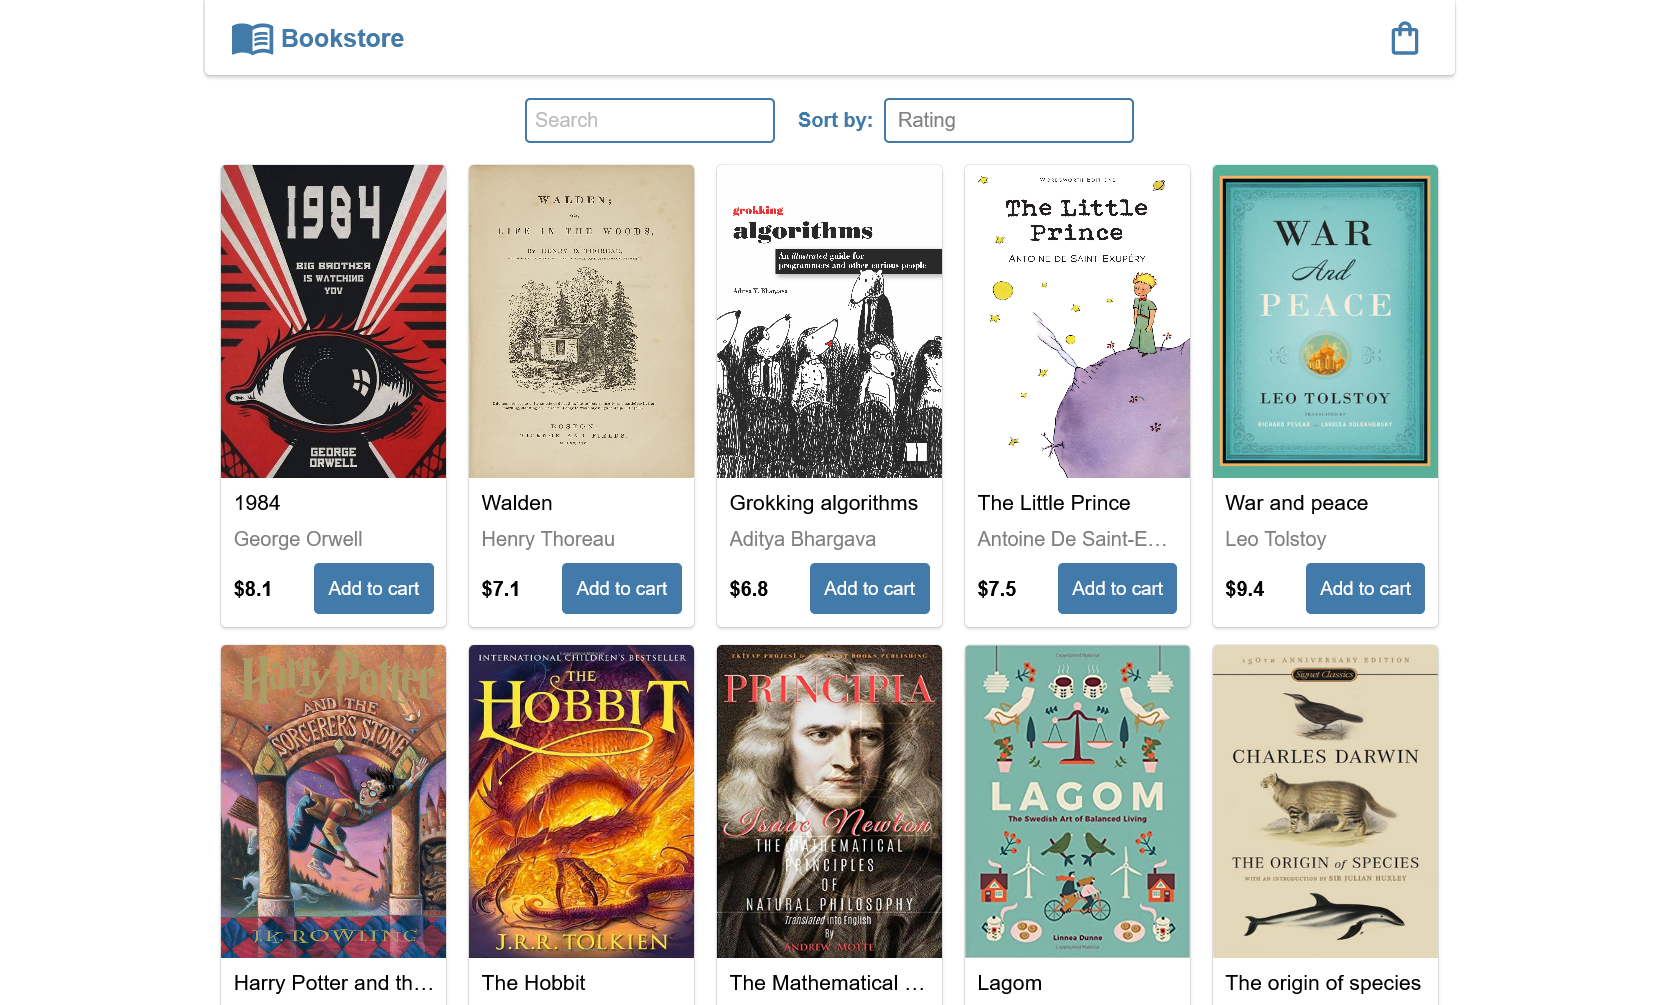
Task: Add 1984 to cart
Action: 374,589
